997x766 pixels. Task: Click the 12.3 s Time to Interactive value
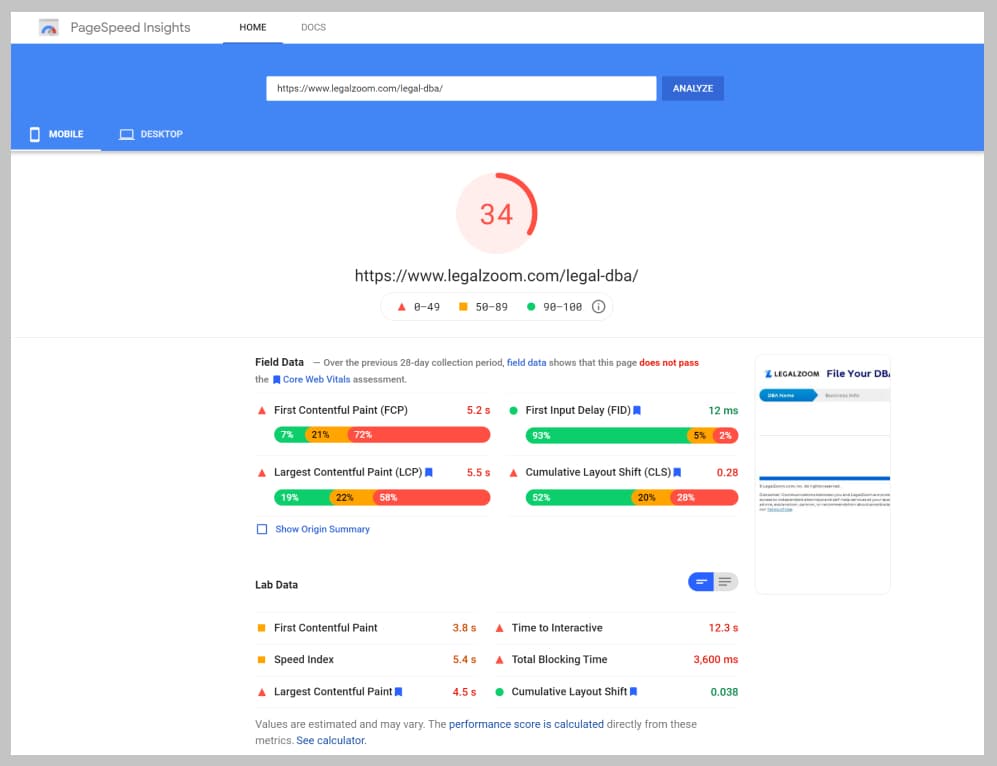pyautogui.click(x=724, y=628)
